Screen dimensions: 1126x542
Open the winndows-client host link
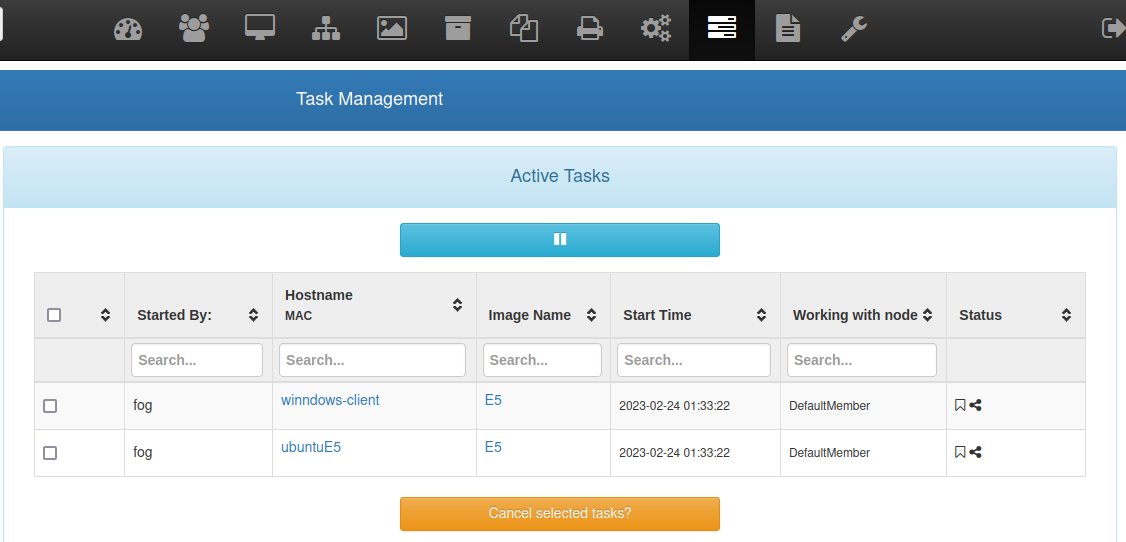coord(330,400)
